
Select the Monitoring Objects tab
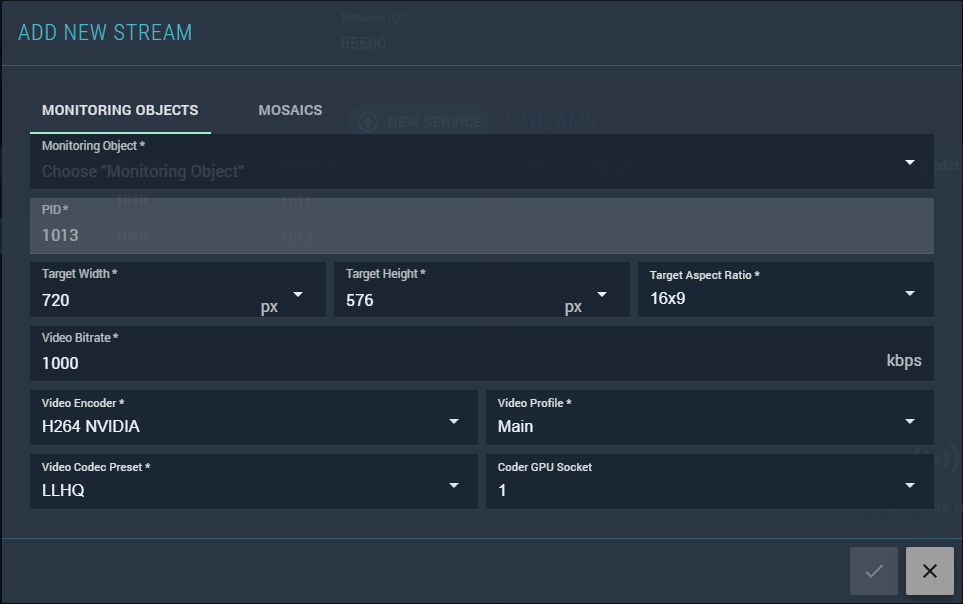click(x=120, y=110)
